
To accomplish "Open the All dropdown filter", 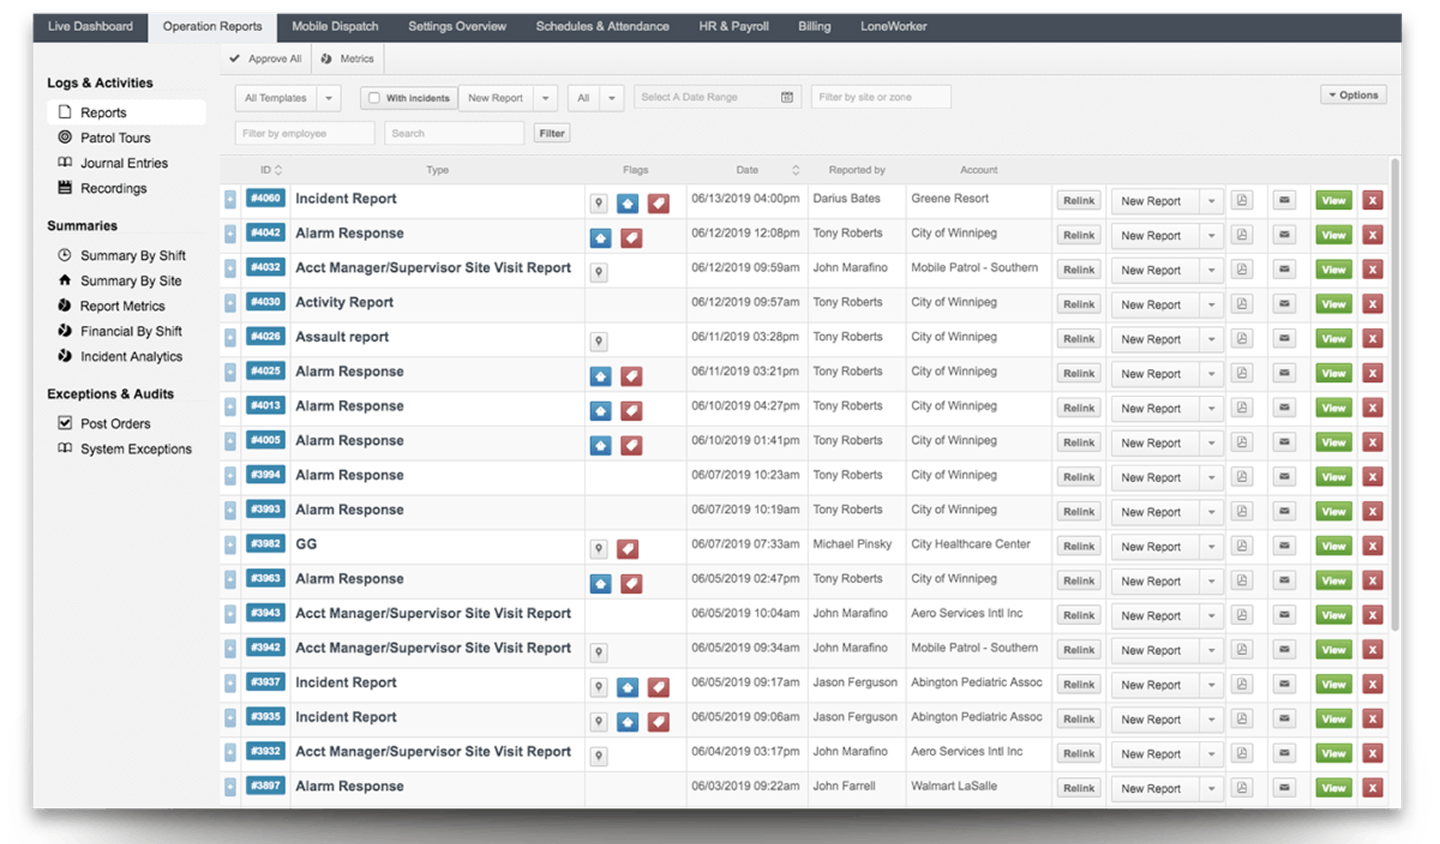I will tap(596, 98).
